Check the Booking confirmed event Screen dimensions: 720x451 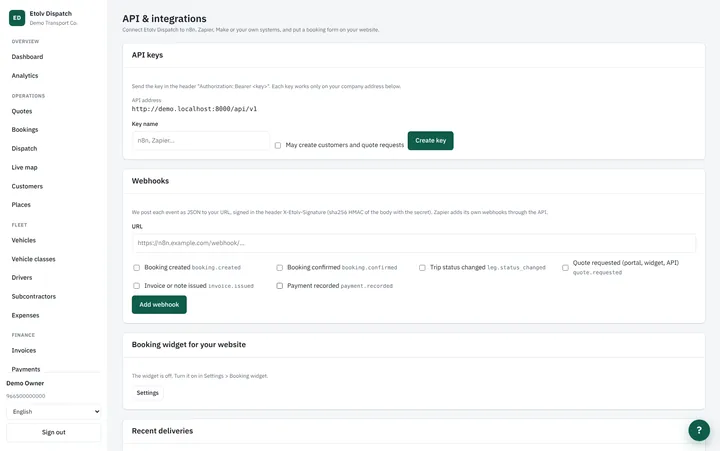tap(279, 267)
